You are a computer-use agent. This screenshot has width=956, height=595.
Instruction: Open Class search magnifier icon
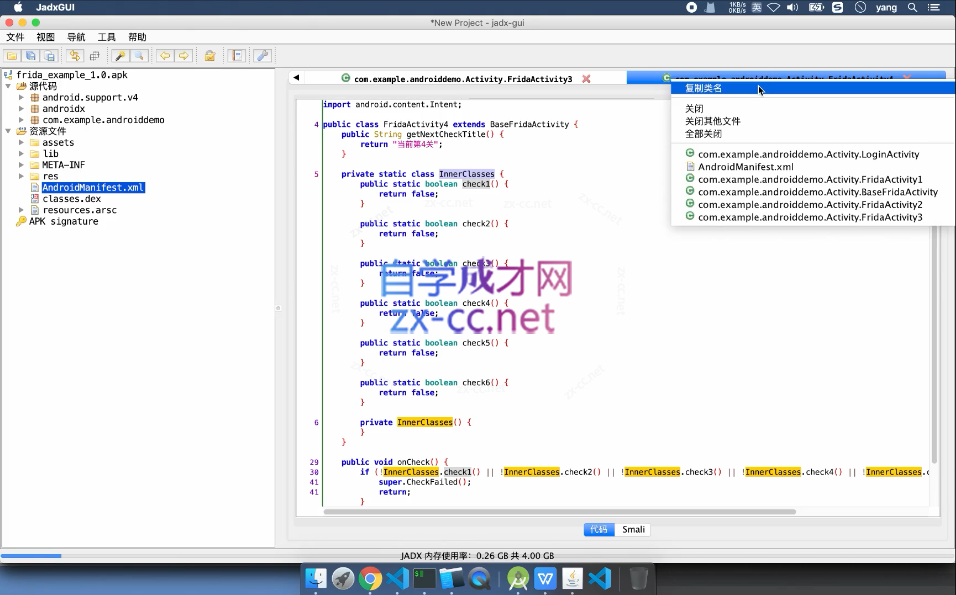point(140,56)
